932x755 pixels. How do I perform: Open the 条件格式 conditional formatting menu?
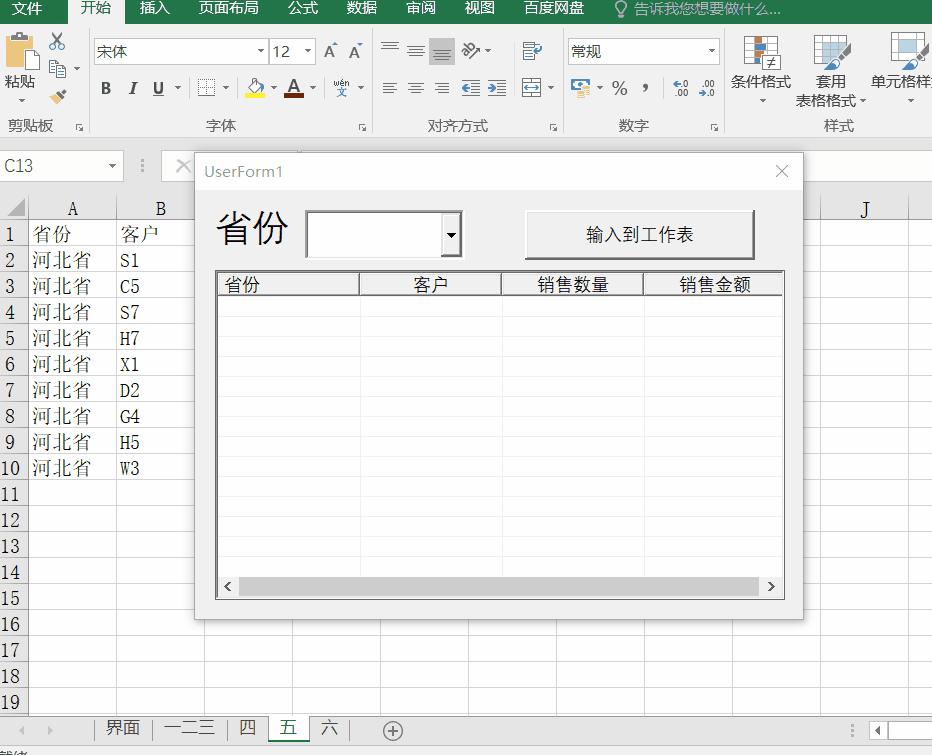tap(760, 70)
